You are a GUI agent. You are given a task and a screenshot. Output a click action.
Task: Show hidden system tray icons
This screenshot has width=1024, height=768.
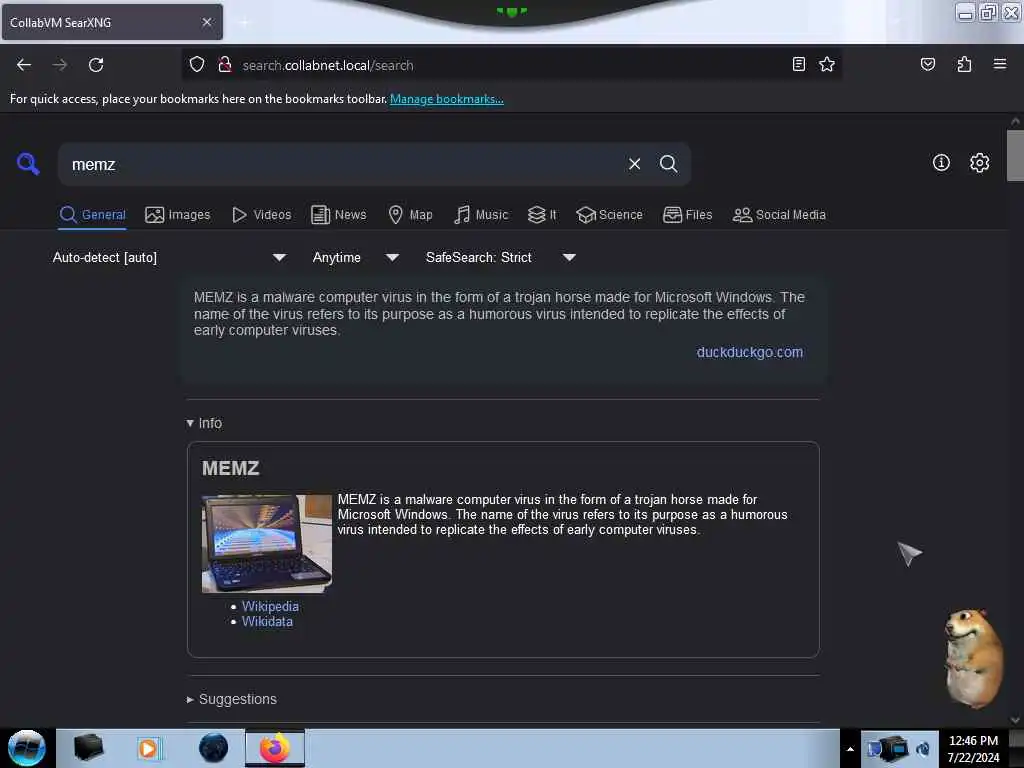click(850, 749)
